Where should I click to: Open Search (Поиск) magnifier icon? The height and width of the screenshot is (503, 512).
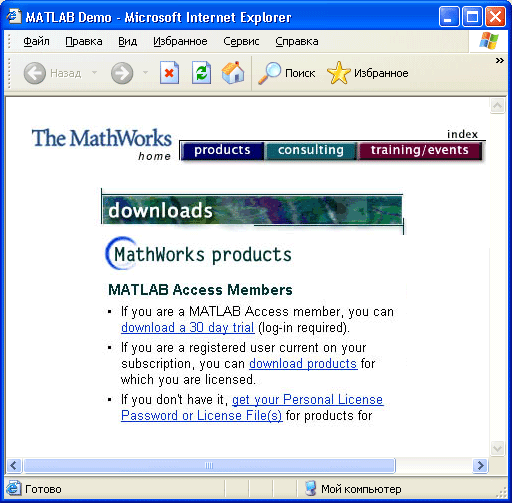(x=269, y=73)
